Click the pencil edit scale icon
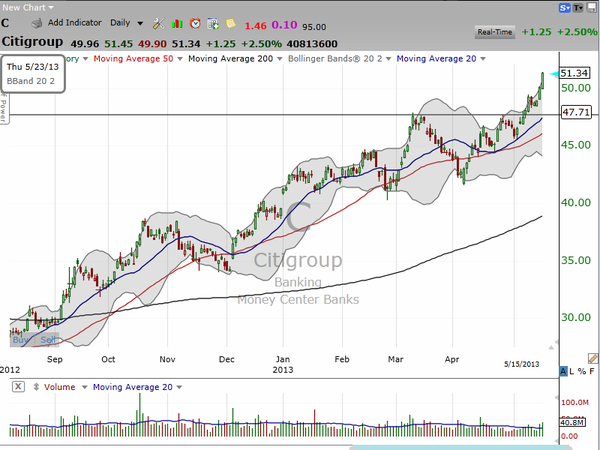600x450 pixels. [x=593, y=358]
